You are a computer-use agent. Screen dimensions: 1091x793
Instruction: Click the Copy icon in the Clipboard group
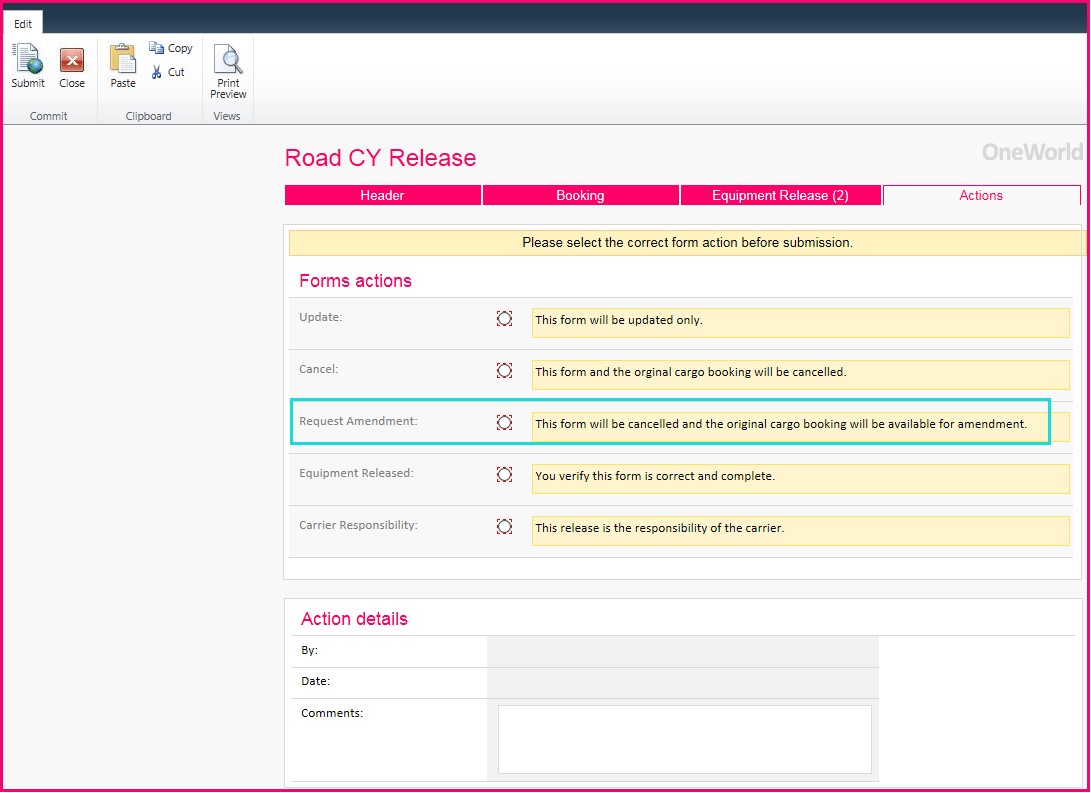(x=170, y=47)
